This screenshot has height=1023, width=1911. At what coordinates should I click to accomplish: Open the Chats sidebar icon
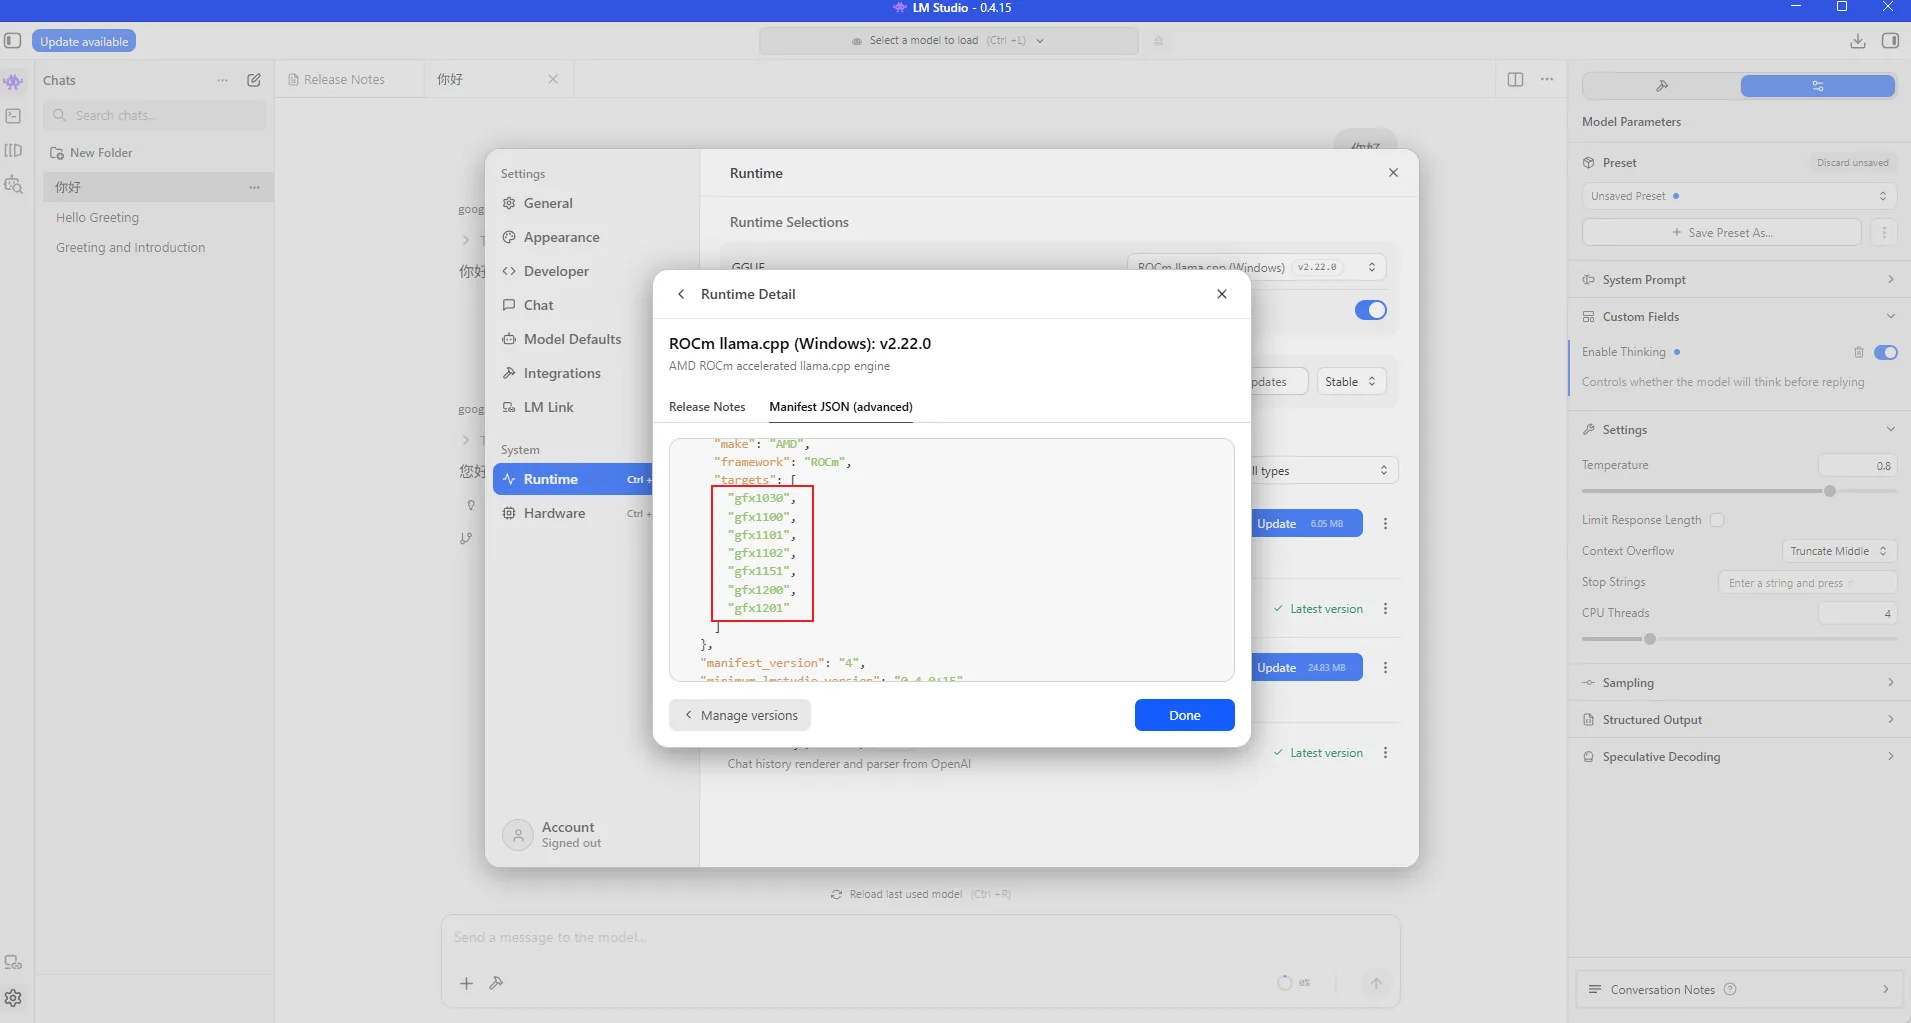[x=13, y=81]
